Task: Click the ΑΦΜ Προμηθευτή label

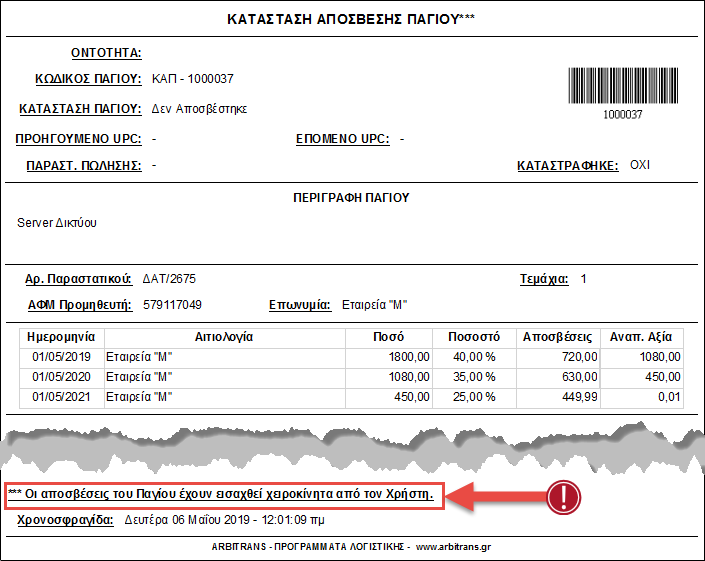Action: (x=80, y=305)
